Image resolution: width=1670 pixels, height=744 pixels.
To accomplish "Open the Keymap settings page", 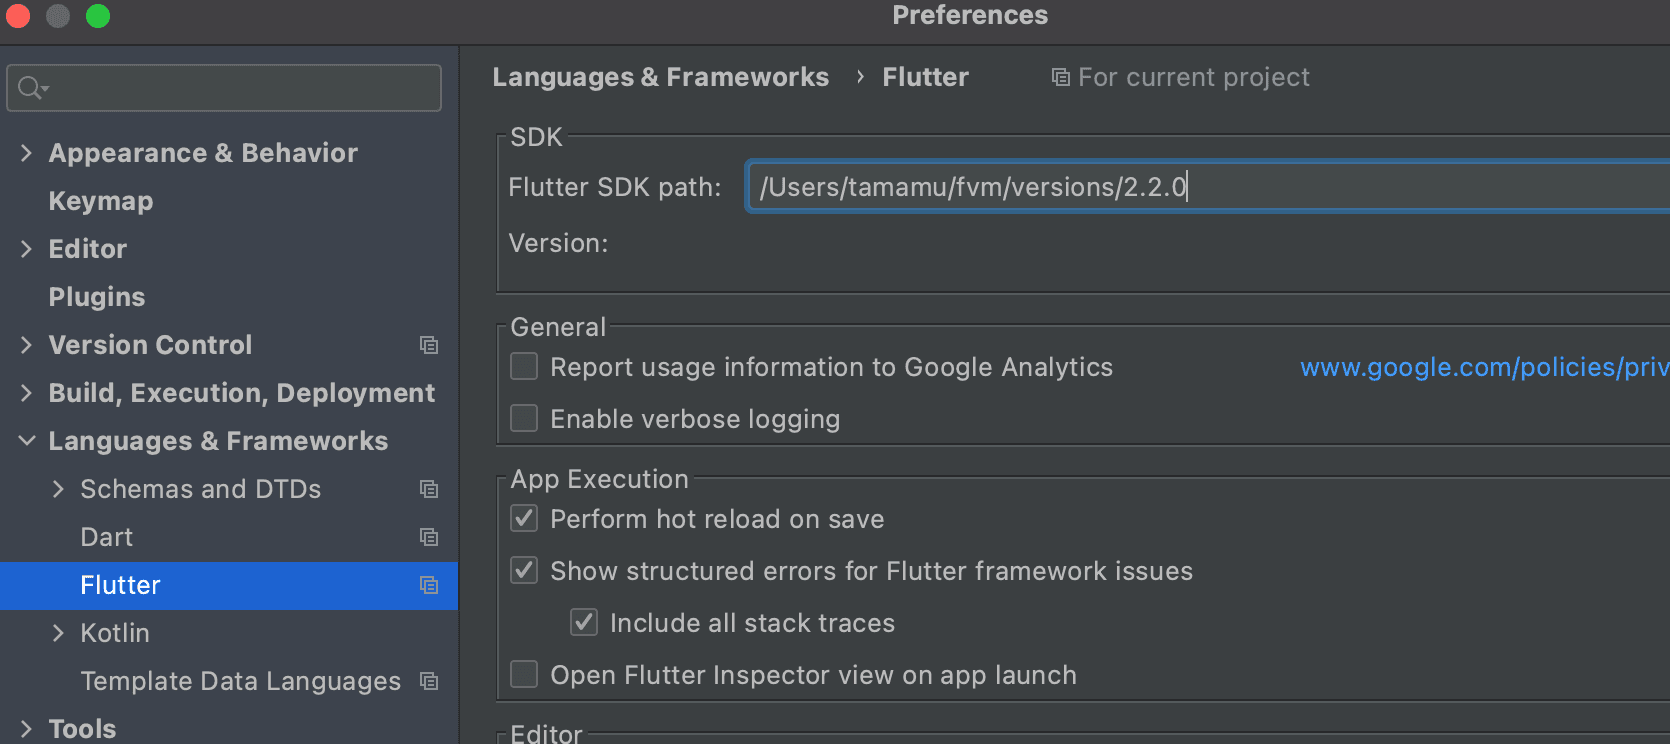I will pyautogui.click(x=101, y=201).
